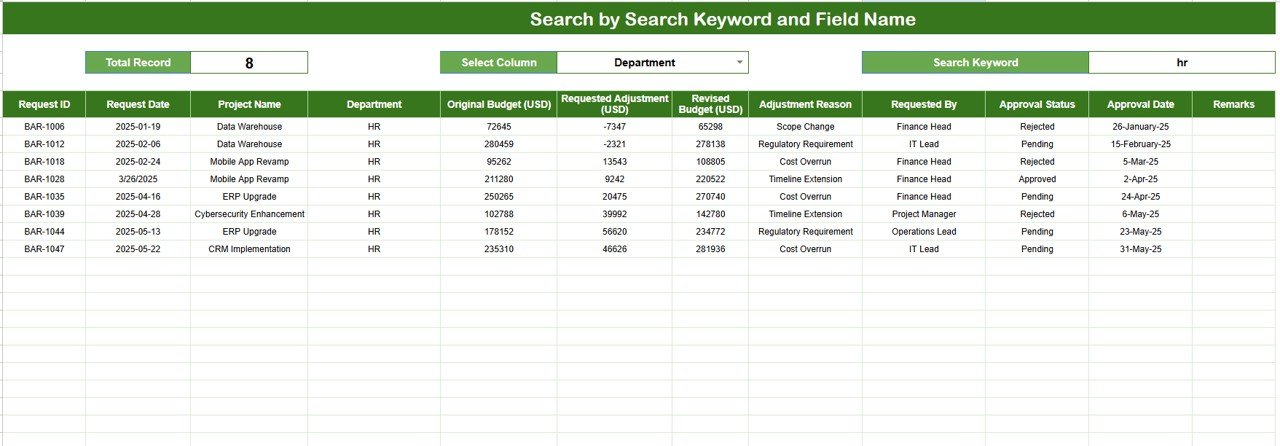
Task: Select the BAR-1006 request ID cell
Action: coord(44,127)
